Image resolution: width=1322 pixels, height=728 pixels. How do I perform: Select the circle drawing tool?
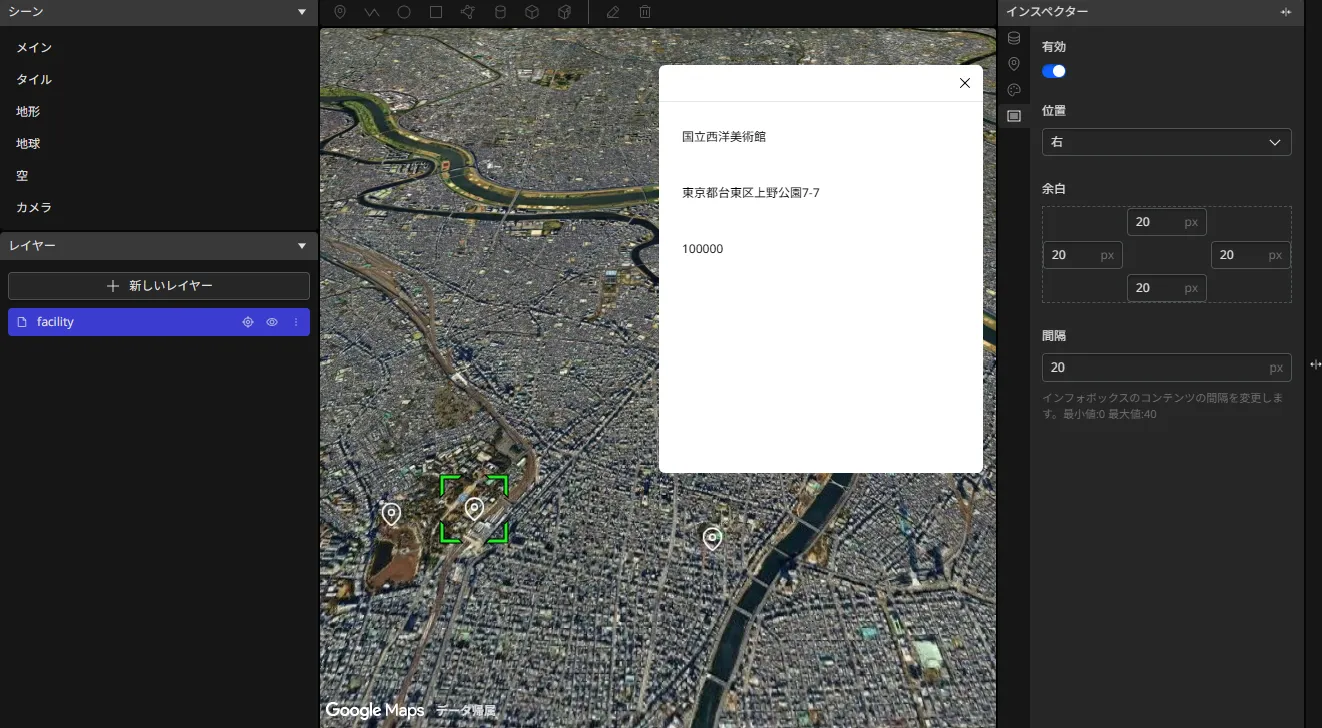click(x=404, y=12)
